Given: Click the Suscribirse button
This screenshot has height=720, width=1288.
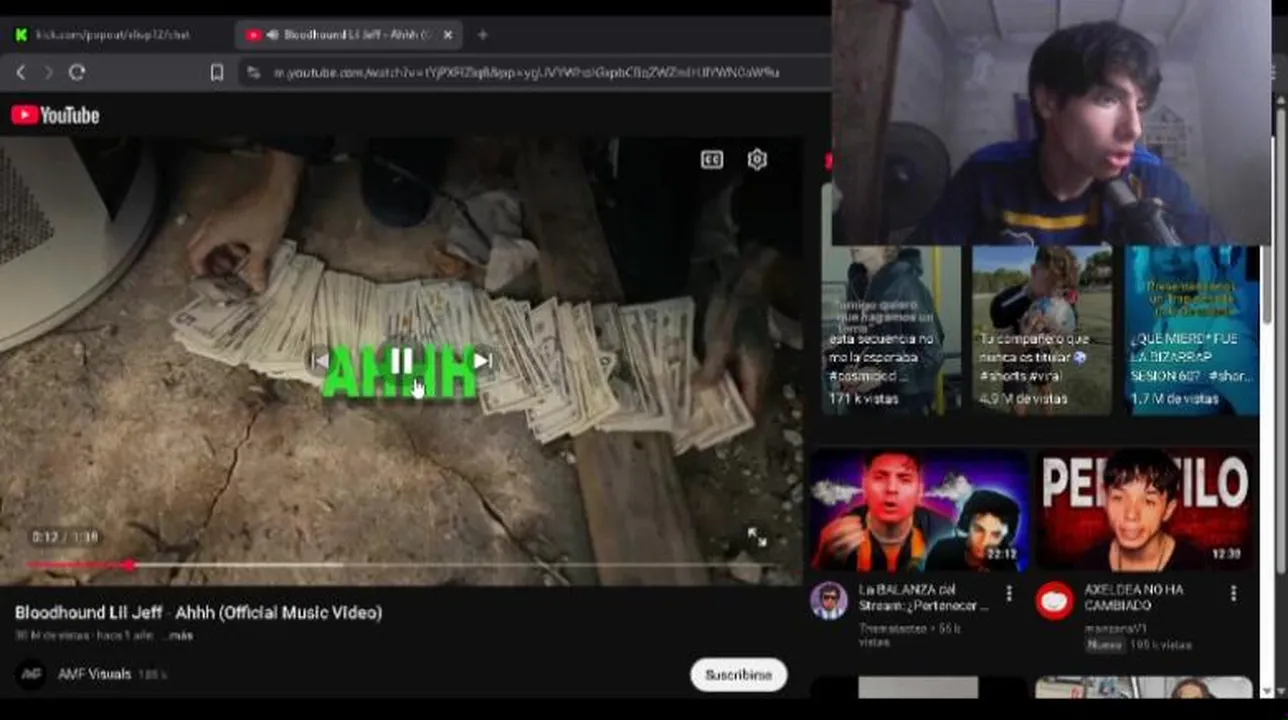Looking at the screenshot, I should pos(738,675).
